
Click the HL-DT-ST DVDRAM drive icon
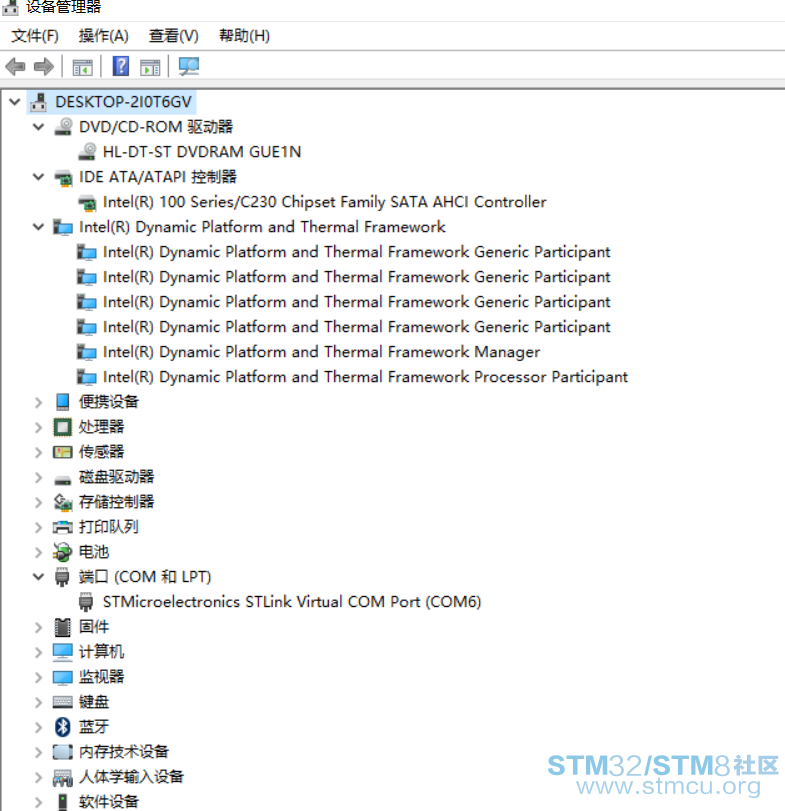click(x=87, y=152)
